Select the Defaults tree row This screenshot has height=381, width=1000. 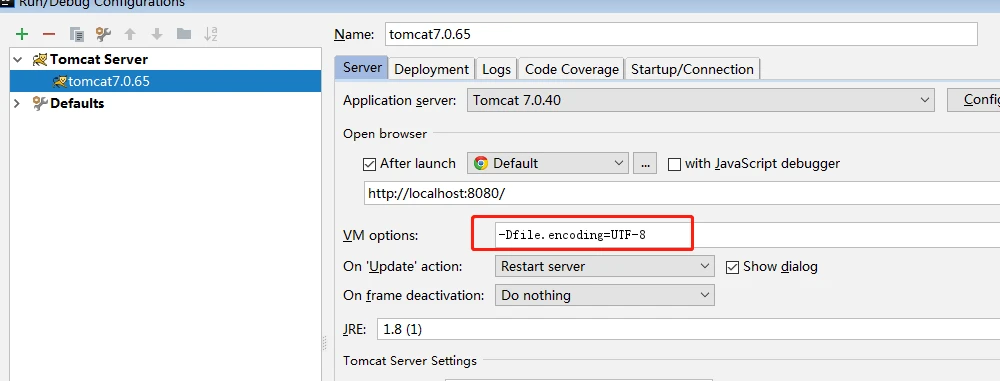(x=166, y=103)
